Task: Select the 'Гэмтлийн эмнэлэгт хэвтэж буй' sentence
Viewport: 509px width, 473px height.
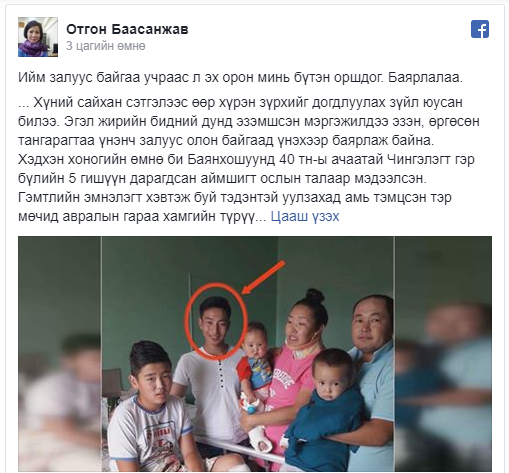Action: (235, 207)
